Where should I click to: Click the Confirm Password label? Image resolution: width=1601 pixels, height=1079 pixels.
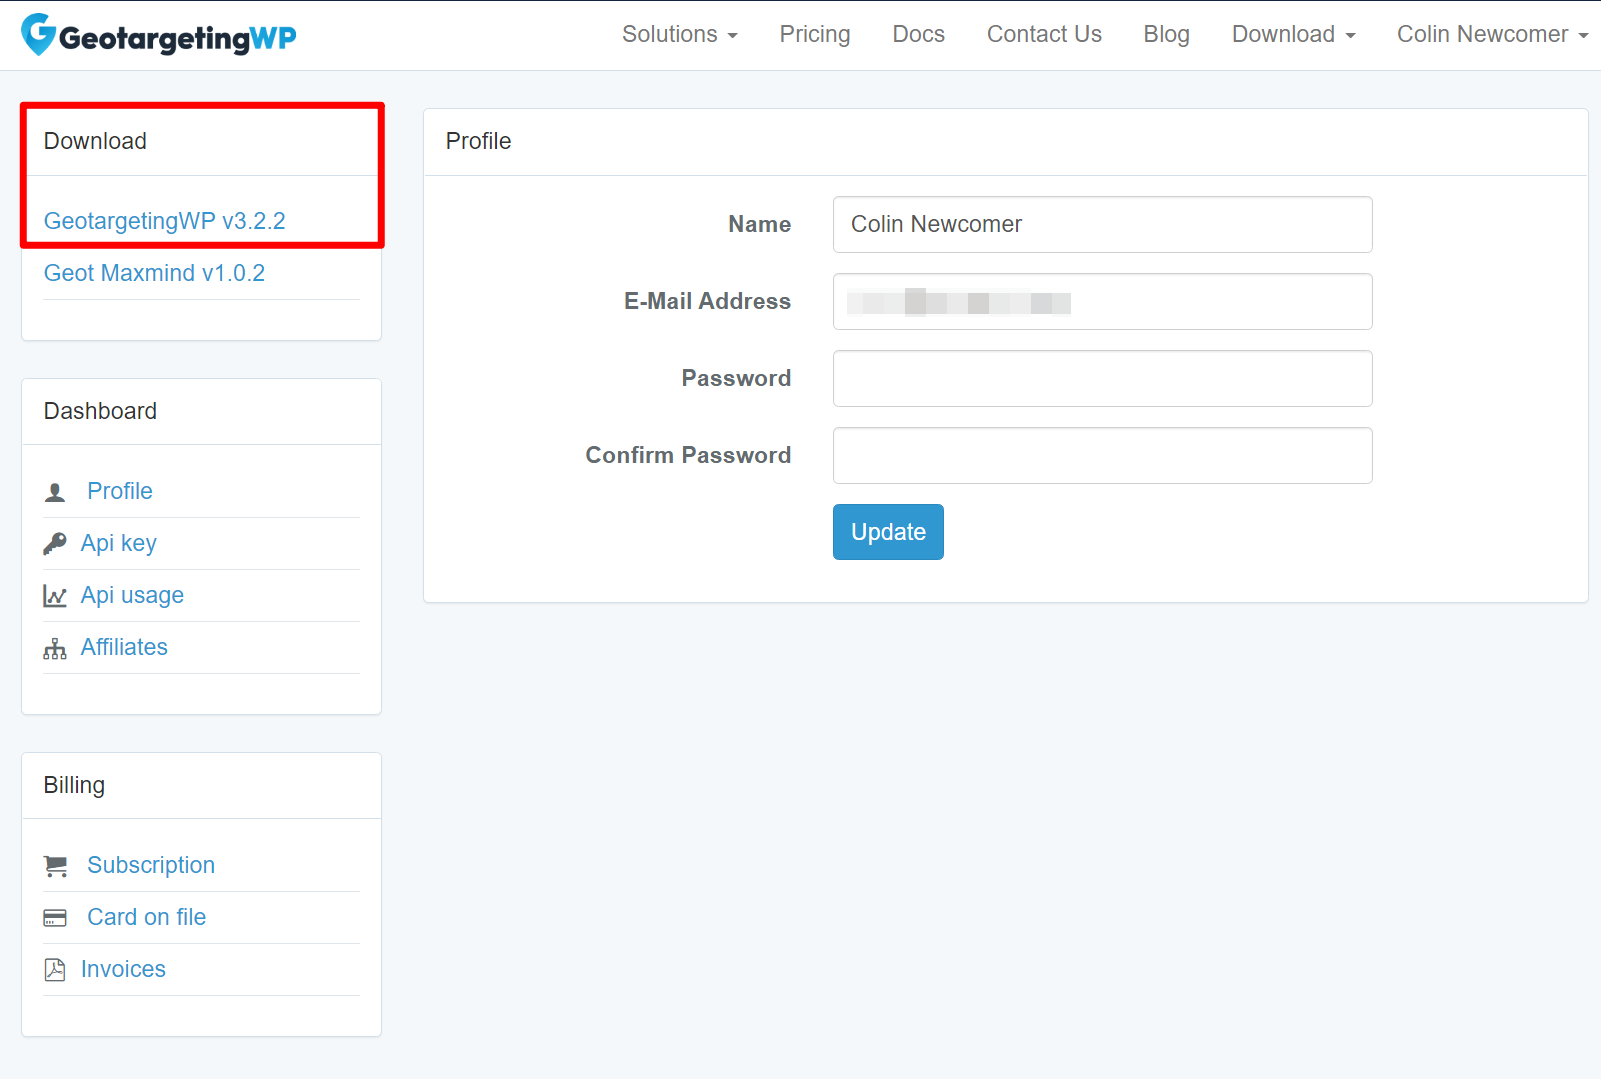tap(688, 455)
